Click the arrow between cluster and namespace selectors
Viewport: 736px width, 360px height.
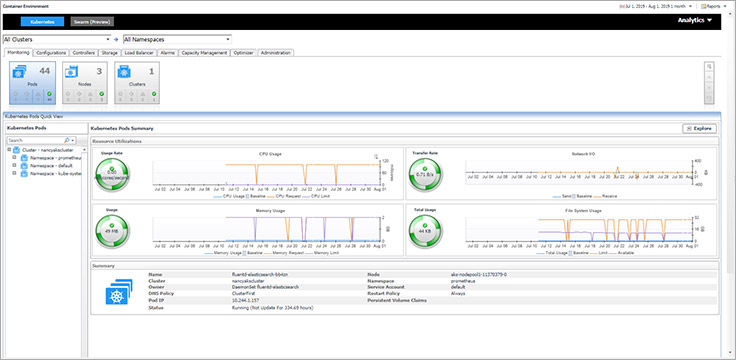pyautogui.click(x=116, y=40)
